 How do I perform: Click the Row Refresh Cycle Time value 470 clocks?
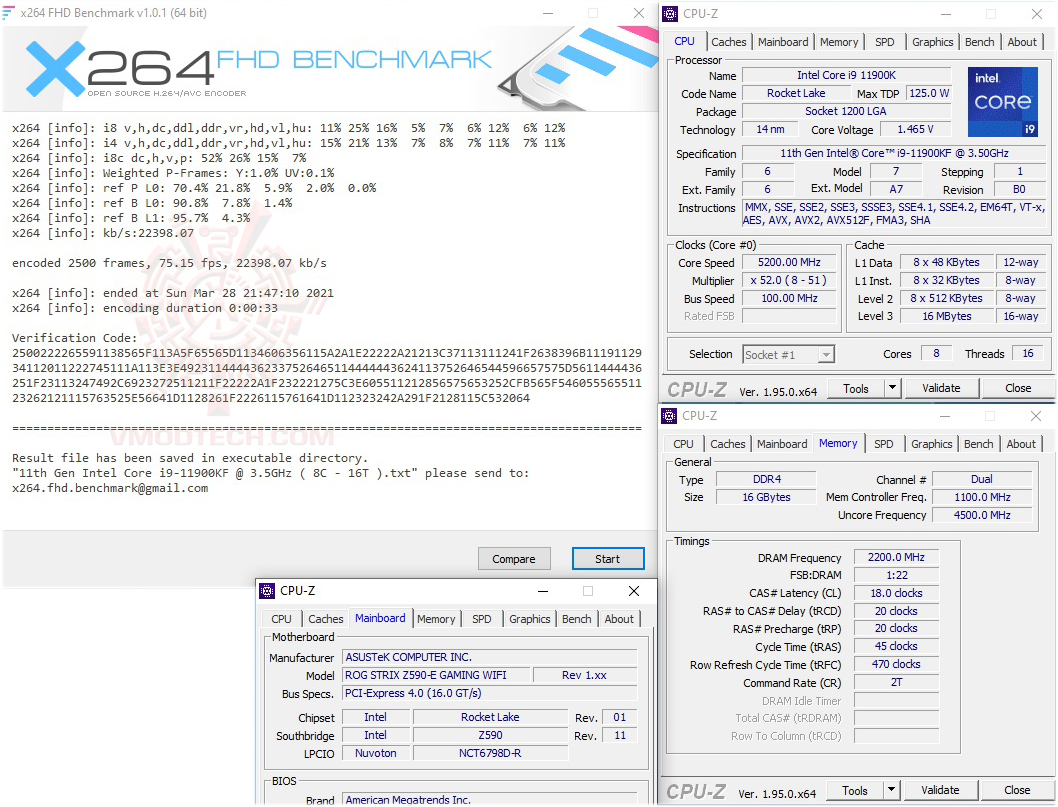tap(896, 665)
